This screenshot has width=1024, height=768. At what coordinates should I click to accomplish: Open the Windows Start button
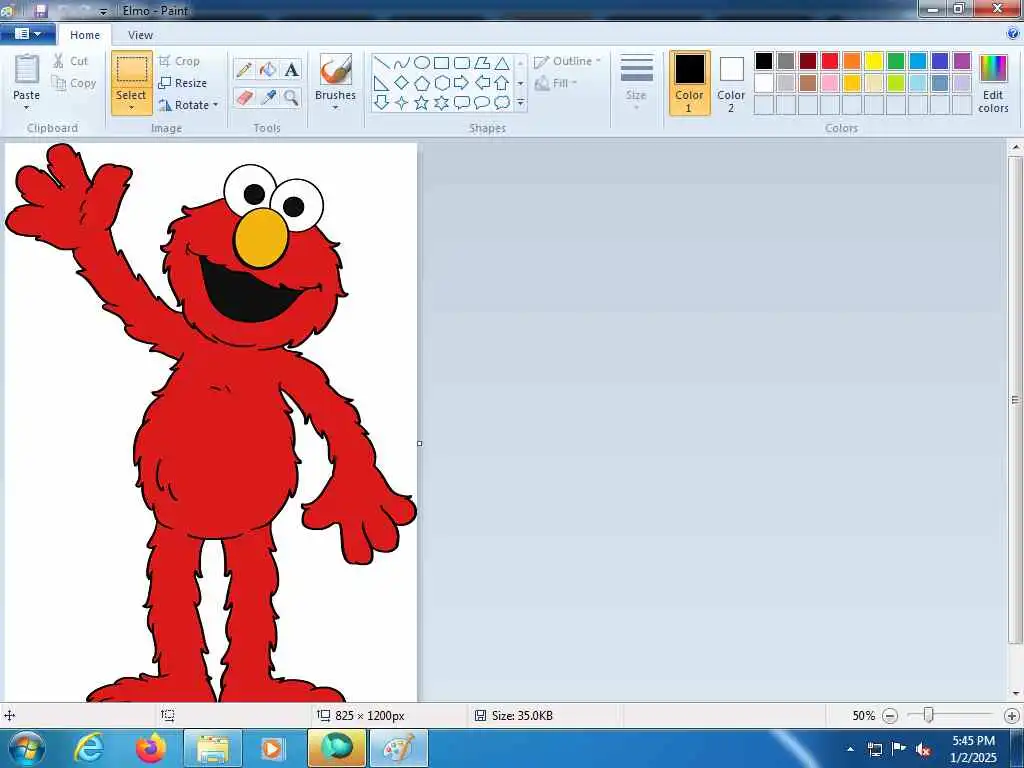tap(27, 748)
